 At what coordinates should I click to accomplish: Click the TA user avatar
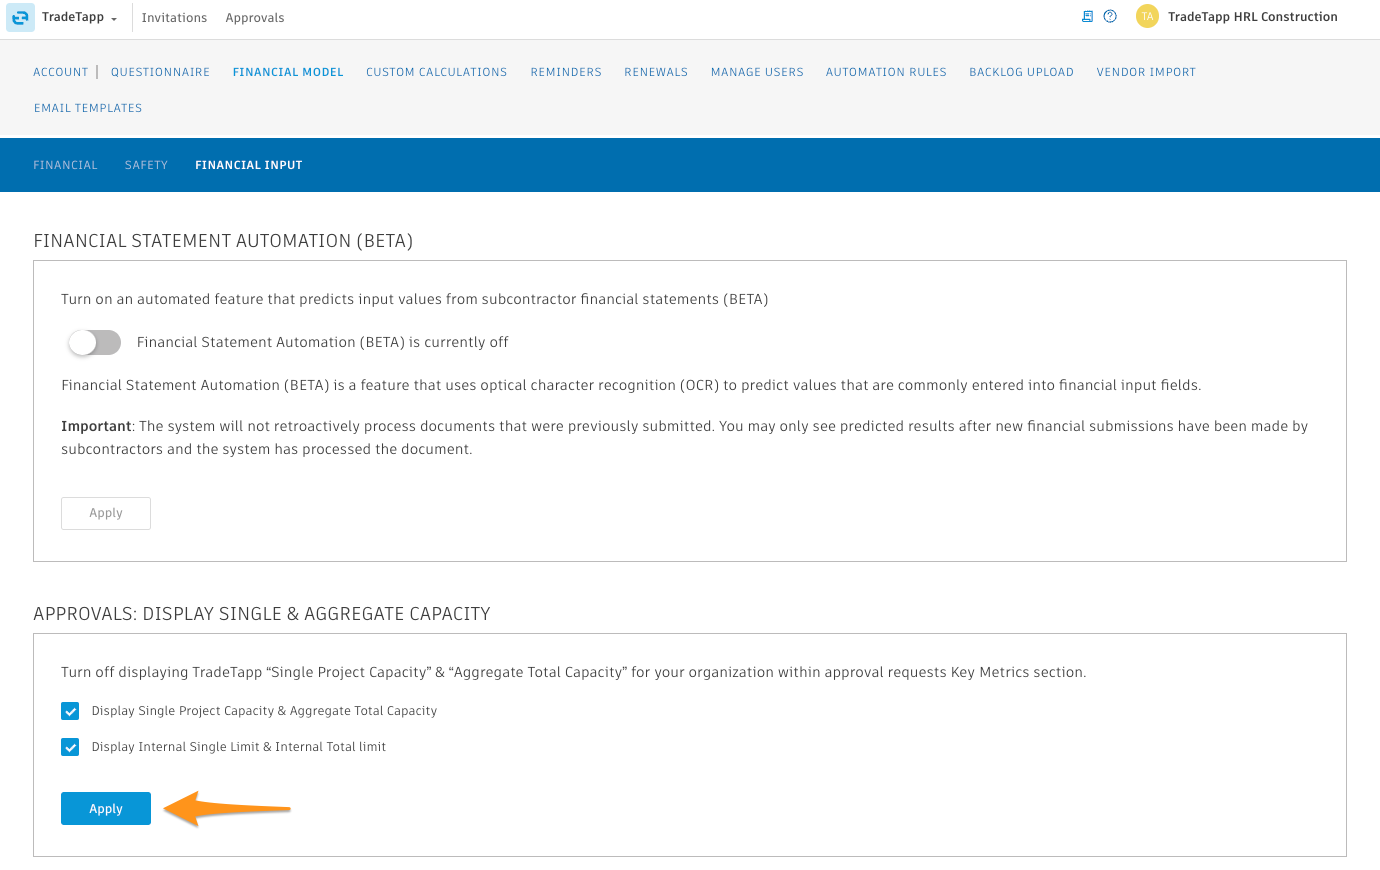tap(1147, 17)
